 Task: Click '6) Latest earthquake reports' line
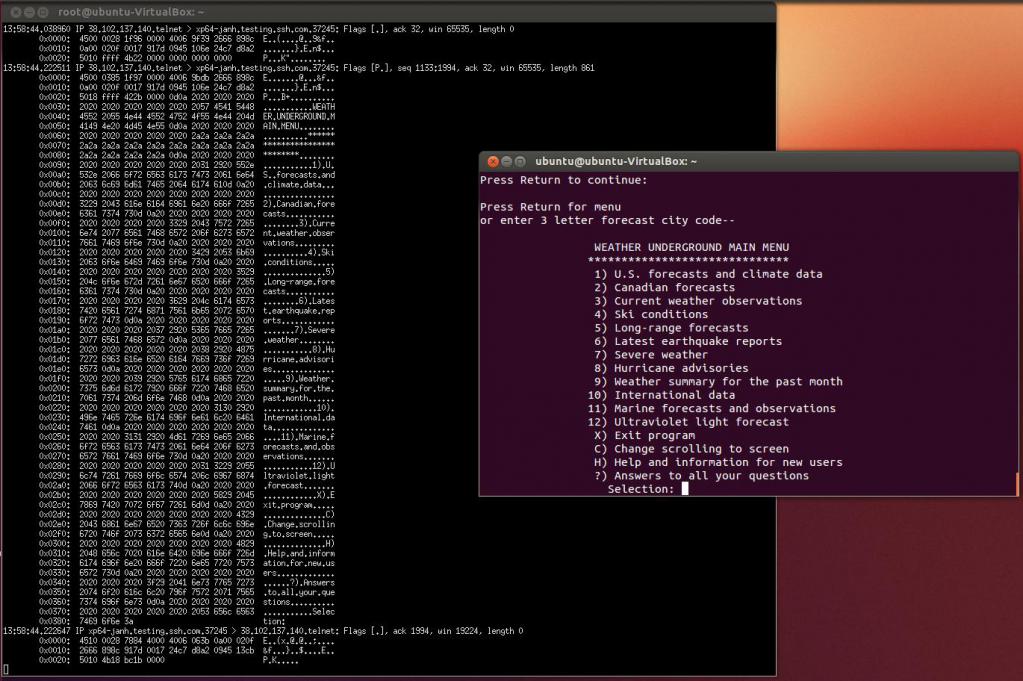coord(688,341)
